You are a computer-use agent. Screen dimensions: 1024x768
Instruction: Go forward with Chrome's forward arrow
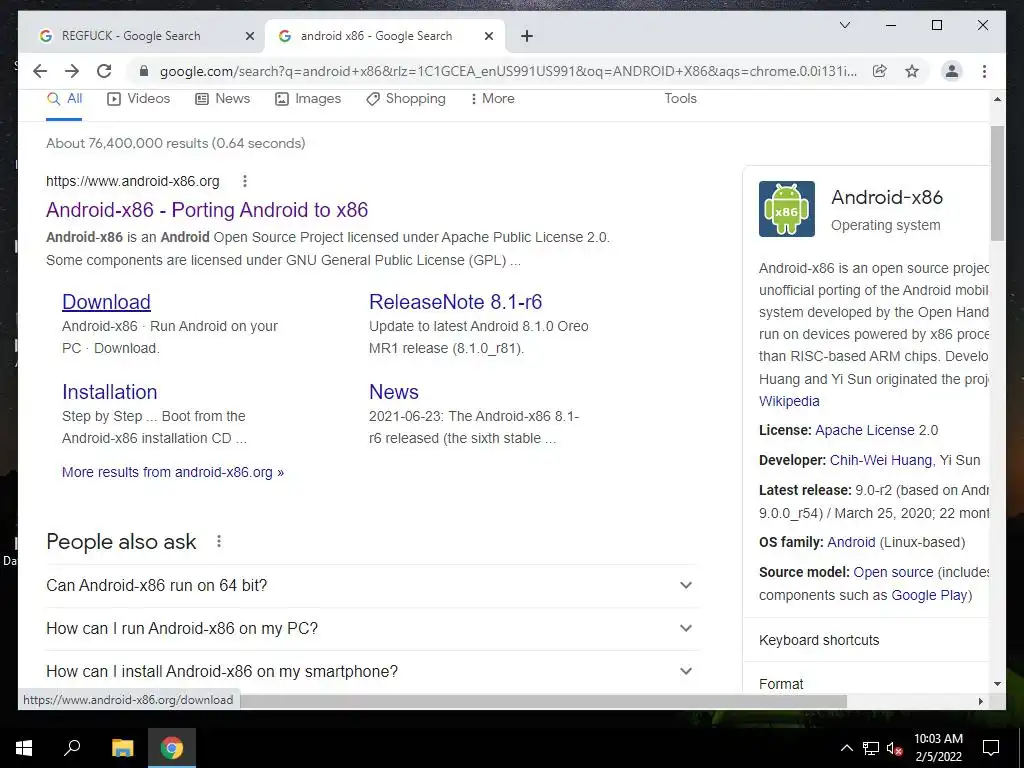tap(72, 71)
